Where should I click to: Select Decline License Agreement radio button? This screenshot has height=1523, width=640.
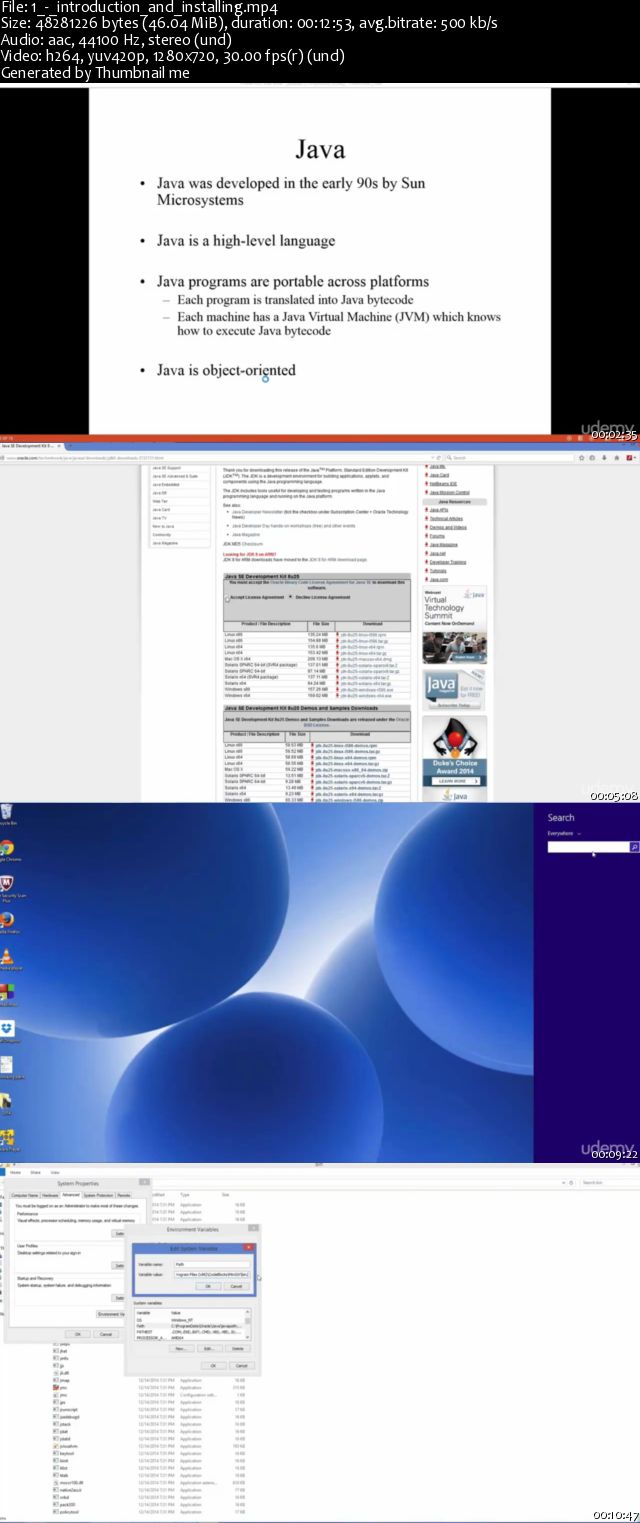pos(290,597)
